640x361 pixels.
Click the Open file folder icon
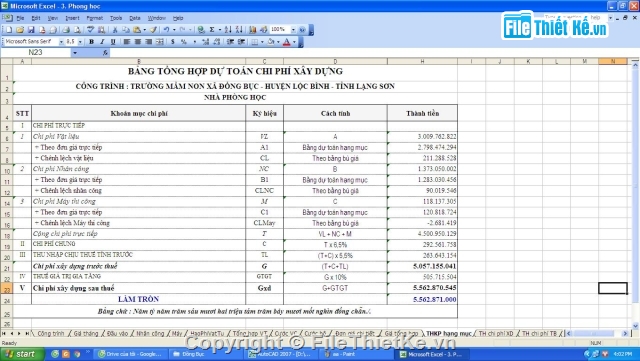click(20, 30)
